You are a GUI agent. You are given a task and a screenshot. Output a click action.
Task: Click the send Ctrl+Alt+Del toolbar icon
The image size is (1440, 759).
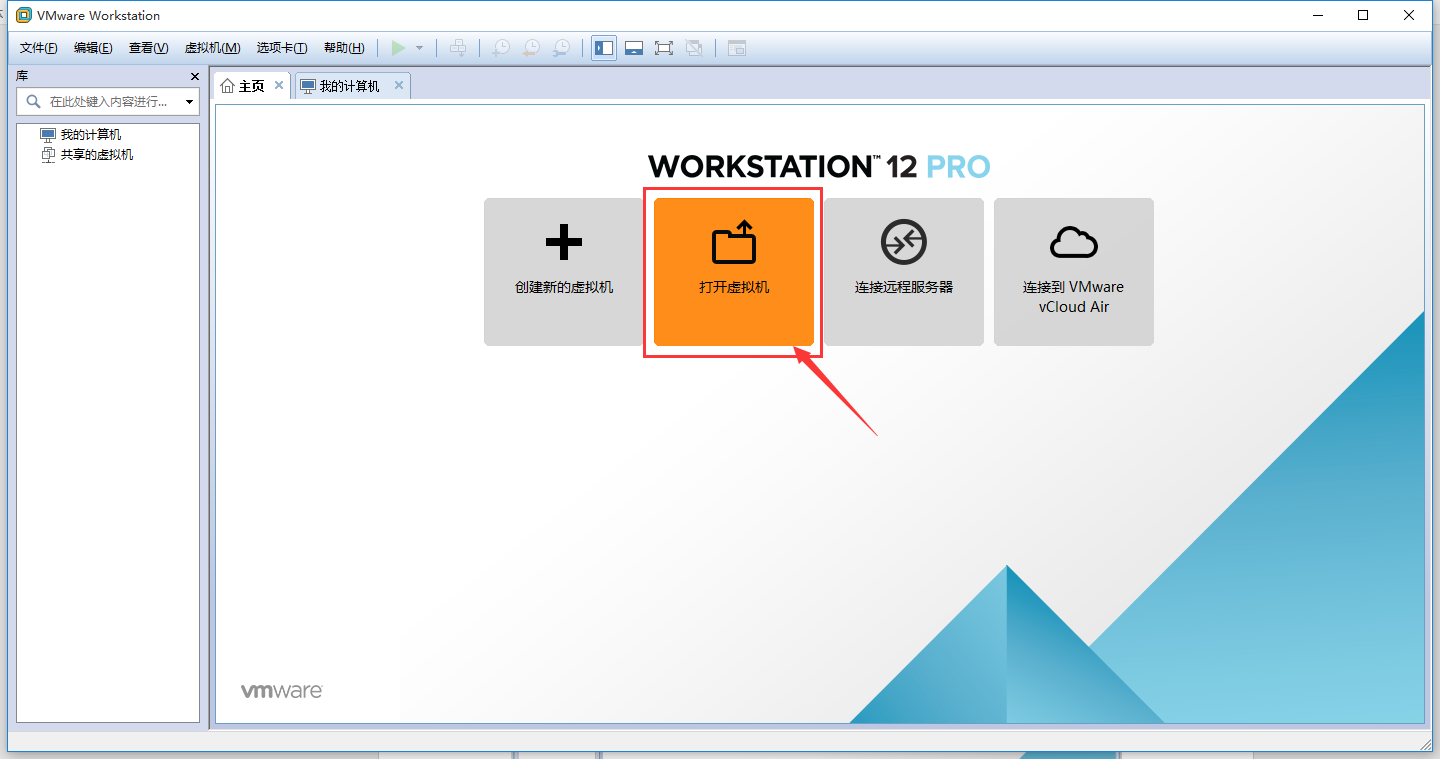click(458, 48)
